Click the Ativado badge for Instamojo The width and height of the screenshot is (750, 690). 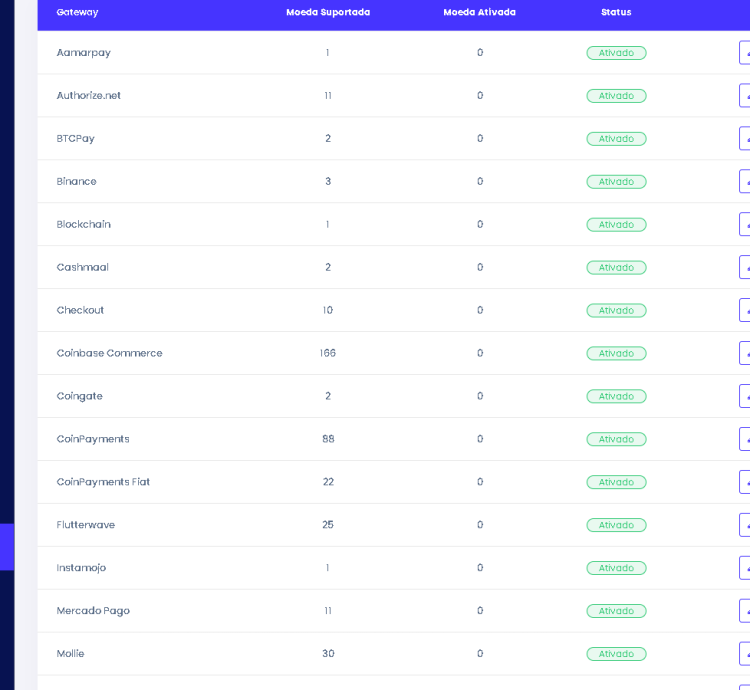pos(616,568)
